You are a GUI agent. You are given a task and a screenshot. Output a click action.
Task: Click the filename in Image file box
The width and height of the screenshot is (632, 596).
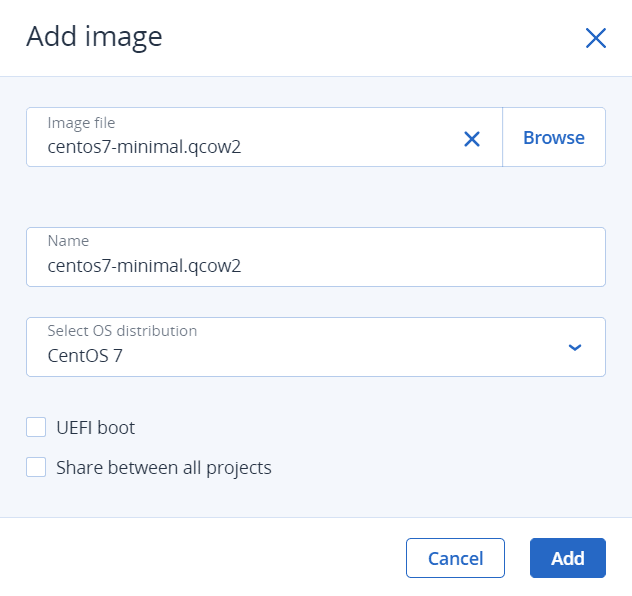click(x=144, y=147)
